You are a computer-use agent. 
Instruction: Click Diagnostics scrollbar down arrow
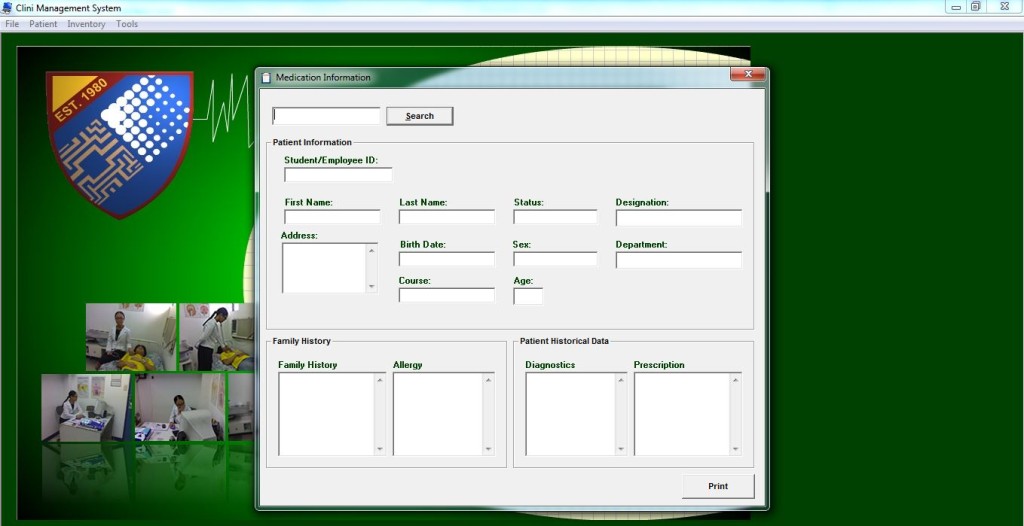point(620,449)
